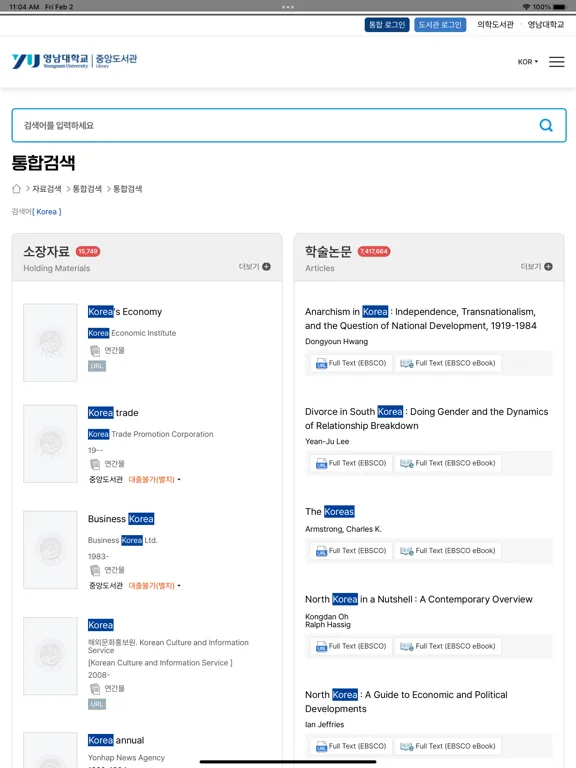Open Full Text (EBSCO eBook) for North Korea in a Nutshell
576x768 pixels.
[x=448, y=647]
